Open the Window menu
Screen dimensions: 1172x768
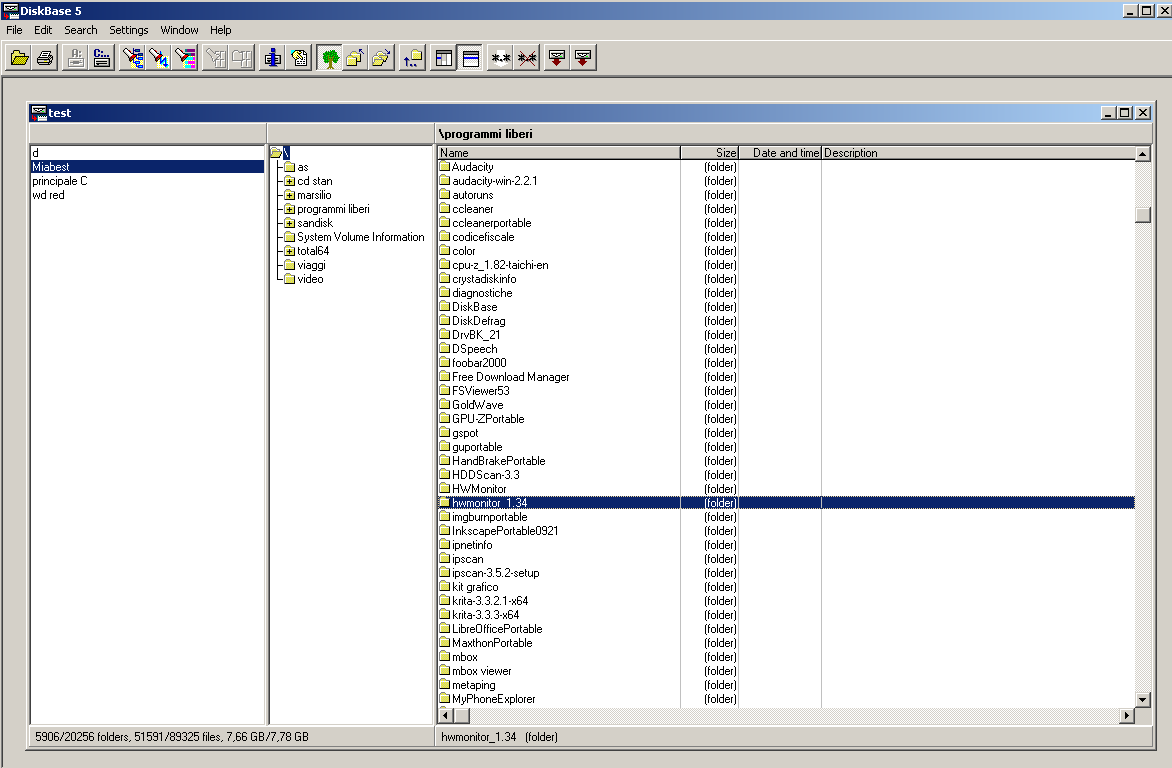click(x=179, y=30)
